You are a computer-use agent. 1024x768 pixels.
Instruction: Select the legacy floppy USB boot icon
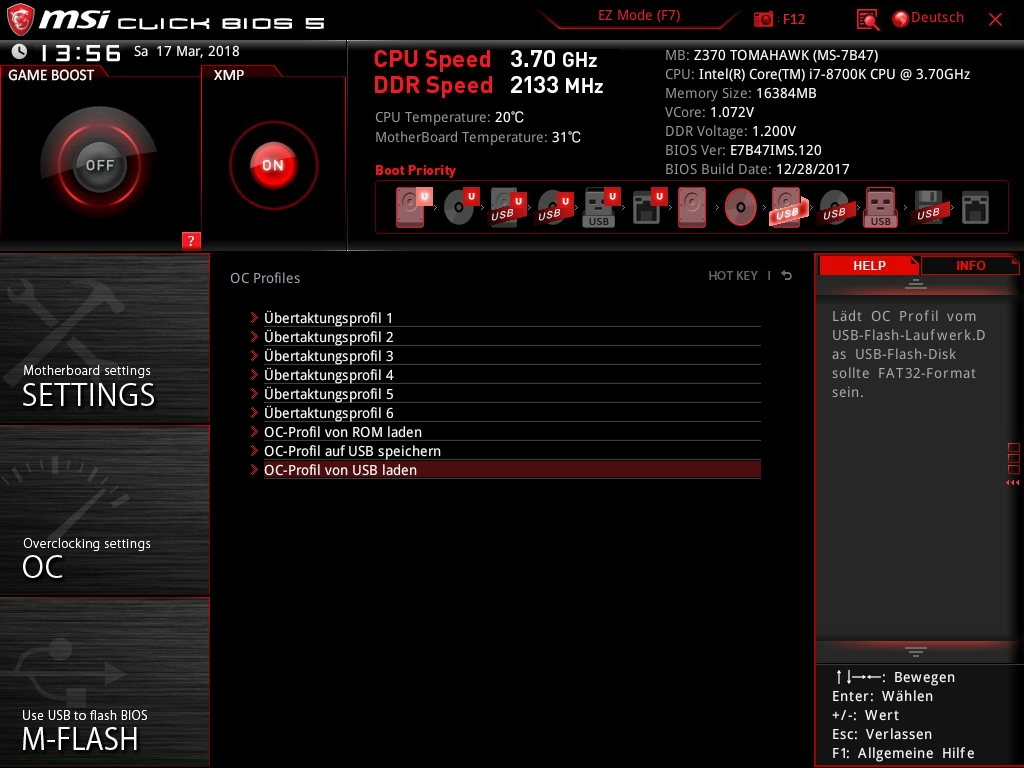(927, 208)
